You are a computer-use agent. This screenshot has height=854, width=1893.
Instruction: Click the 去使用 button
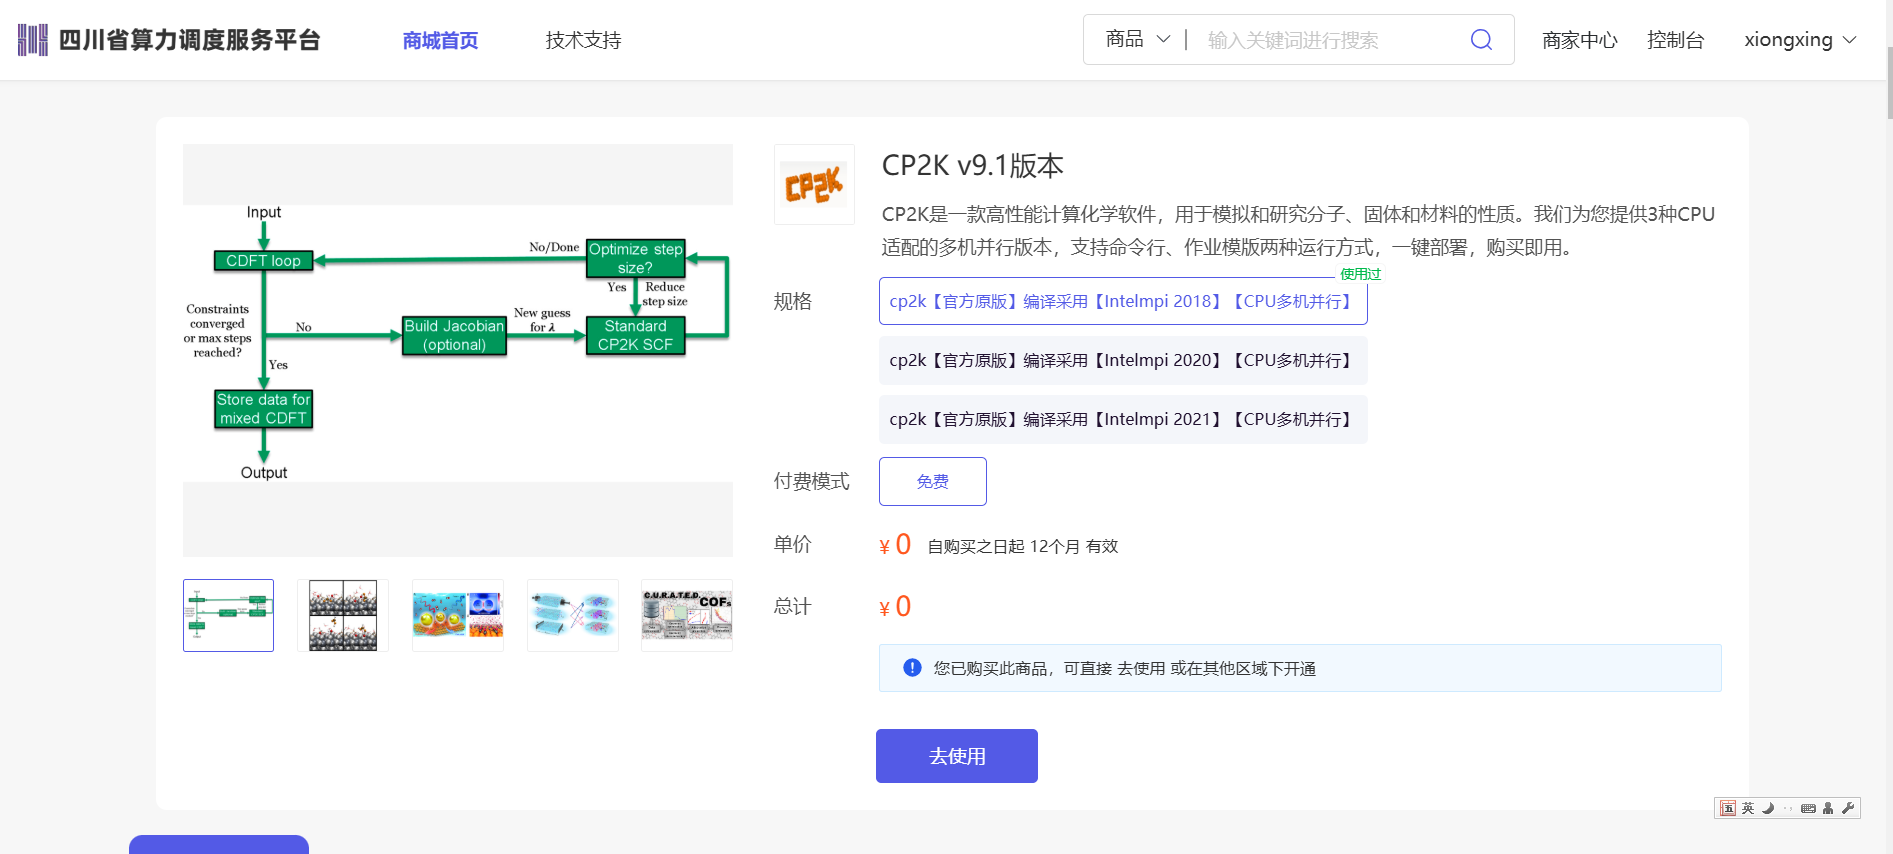pyautogui.click(x=957, y=756)
